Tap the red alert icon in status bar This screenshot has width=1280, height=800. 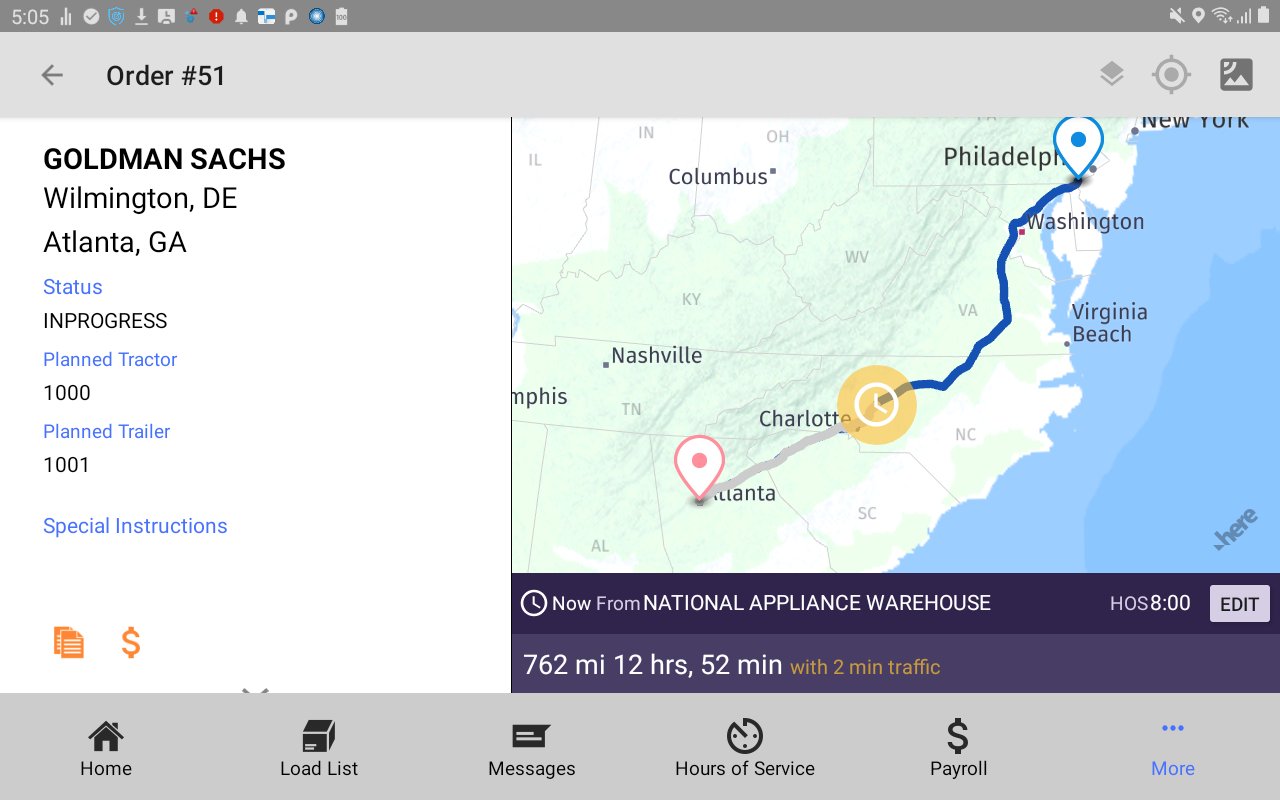216,16
